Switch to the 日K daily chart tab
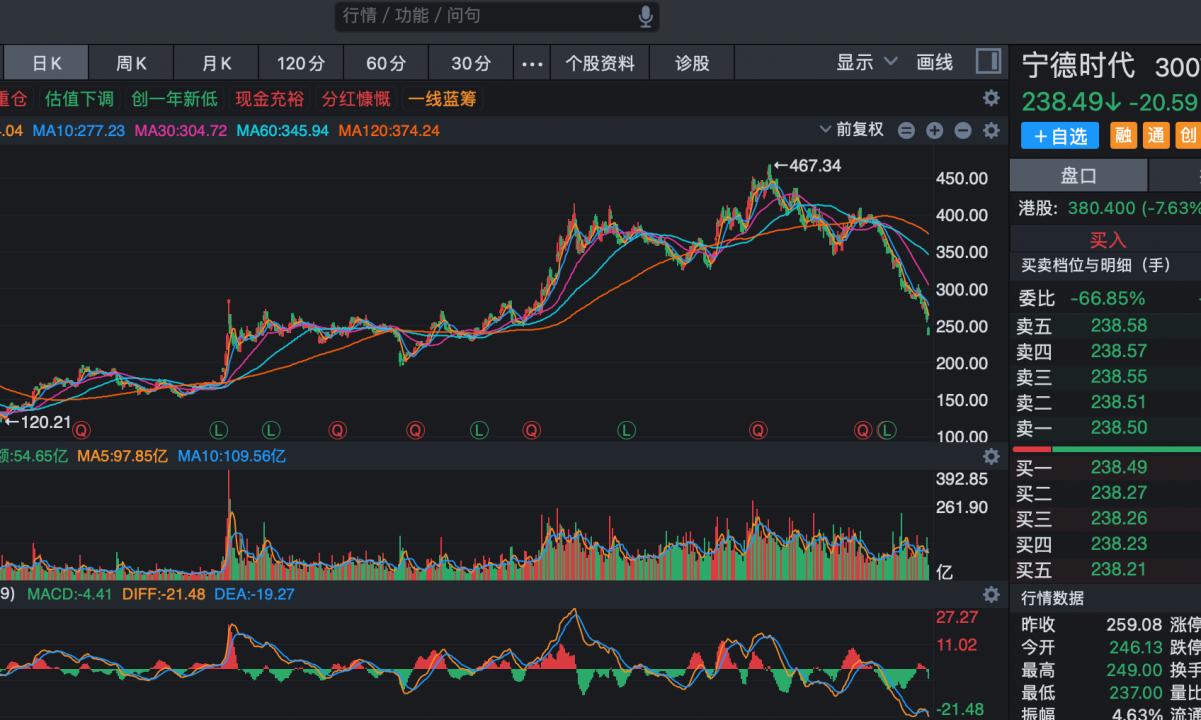The height and width of the screenshot is (720, 1201). click(x=47, y=63)
